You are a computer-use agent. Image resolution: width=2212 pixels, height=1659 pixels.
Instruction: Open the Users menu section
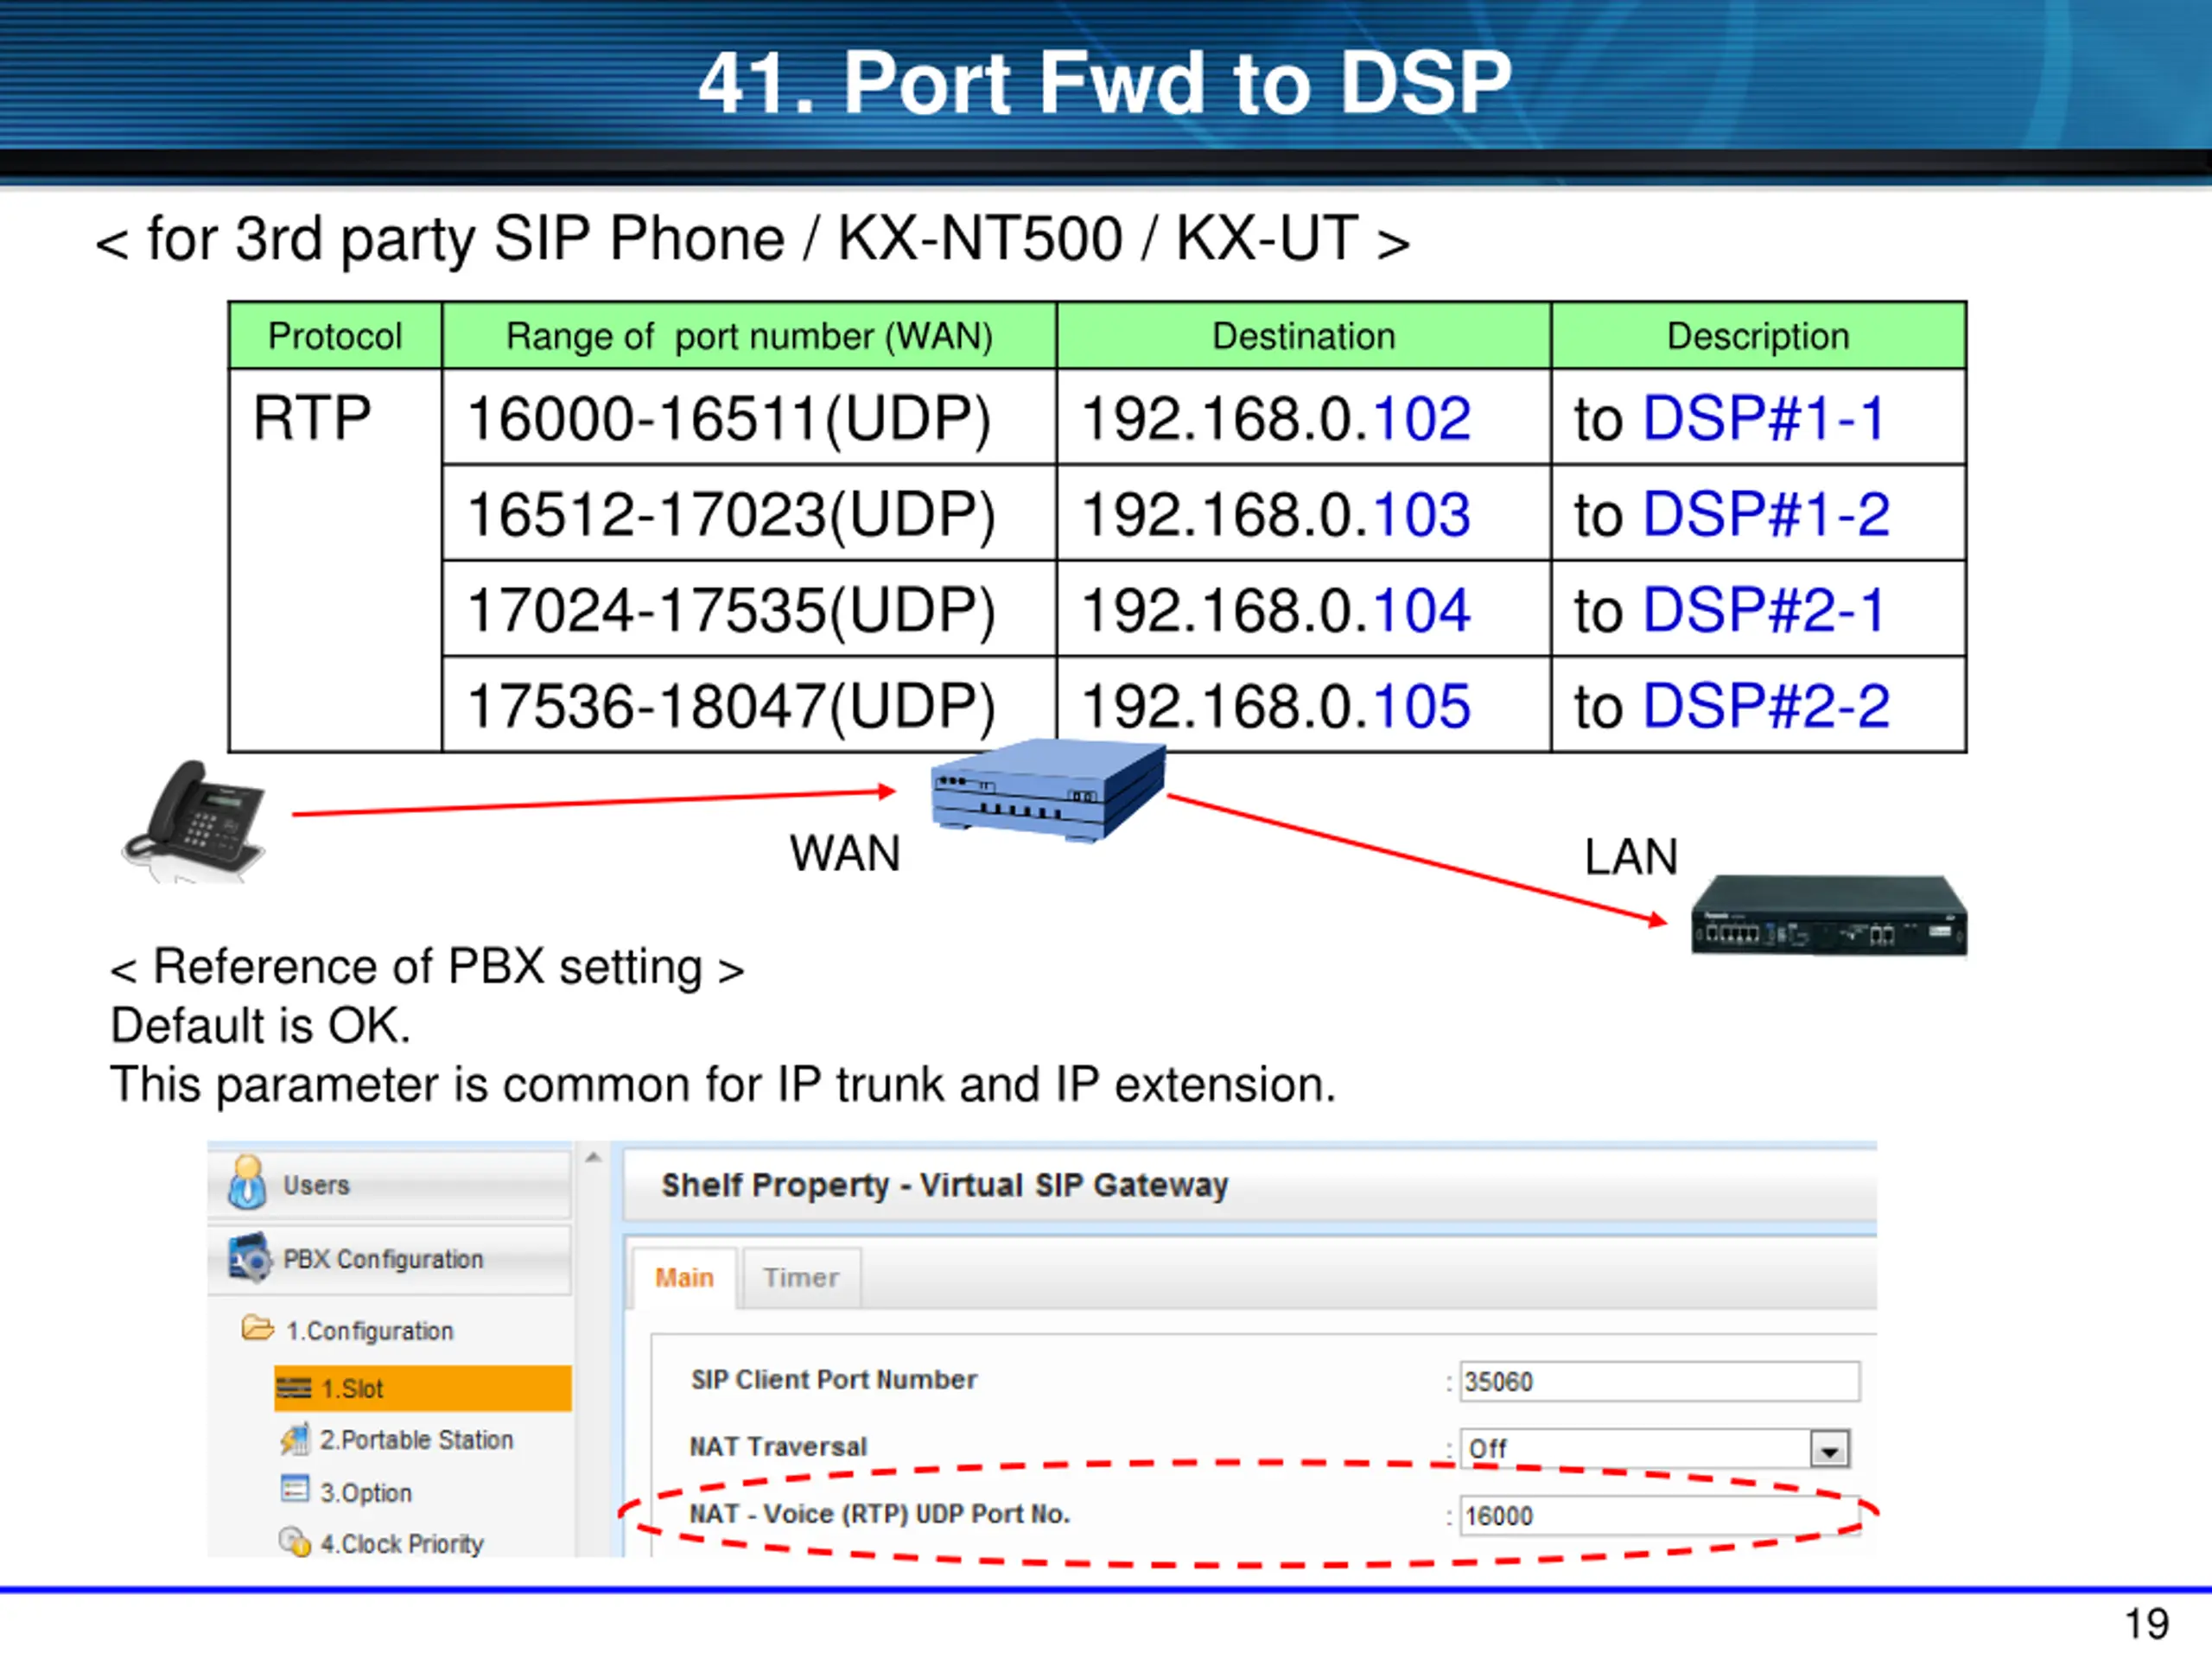click(390, 1184)
